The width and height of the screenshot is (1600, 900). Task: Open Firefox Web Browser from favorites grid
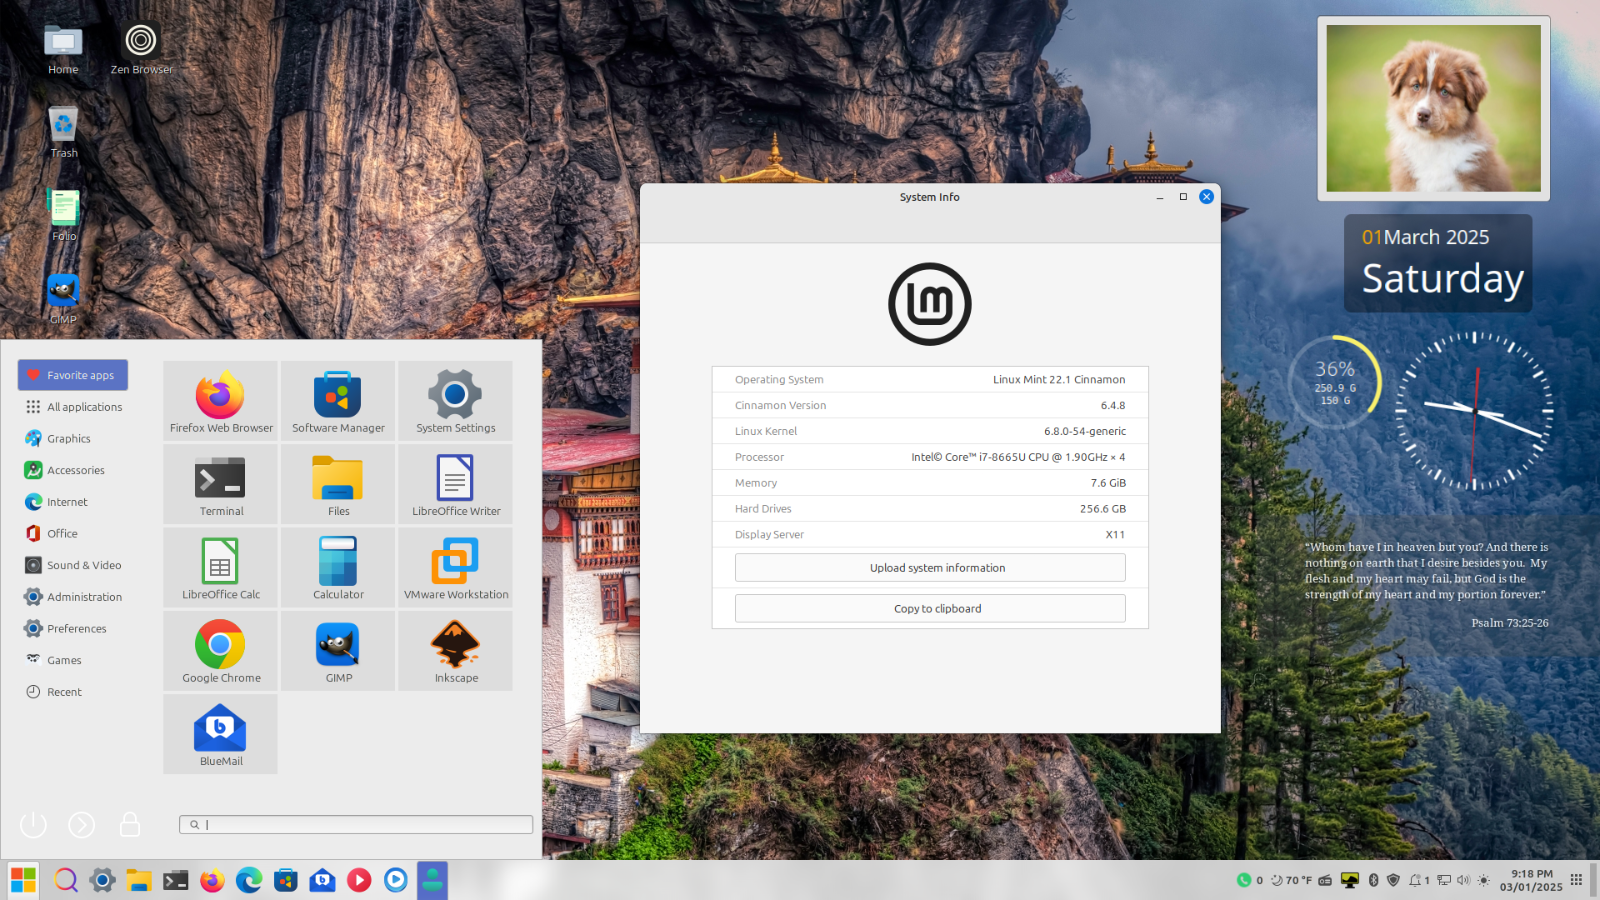click(x=220, y=401)
